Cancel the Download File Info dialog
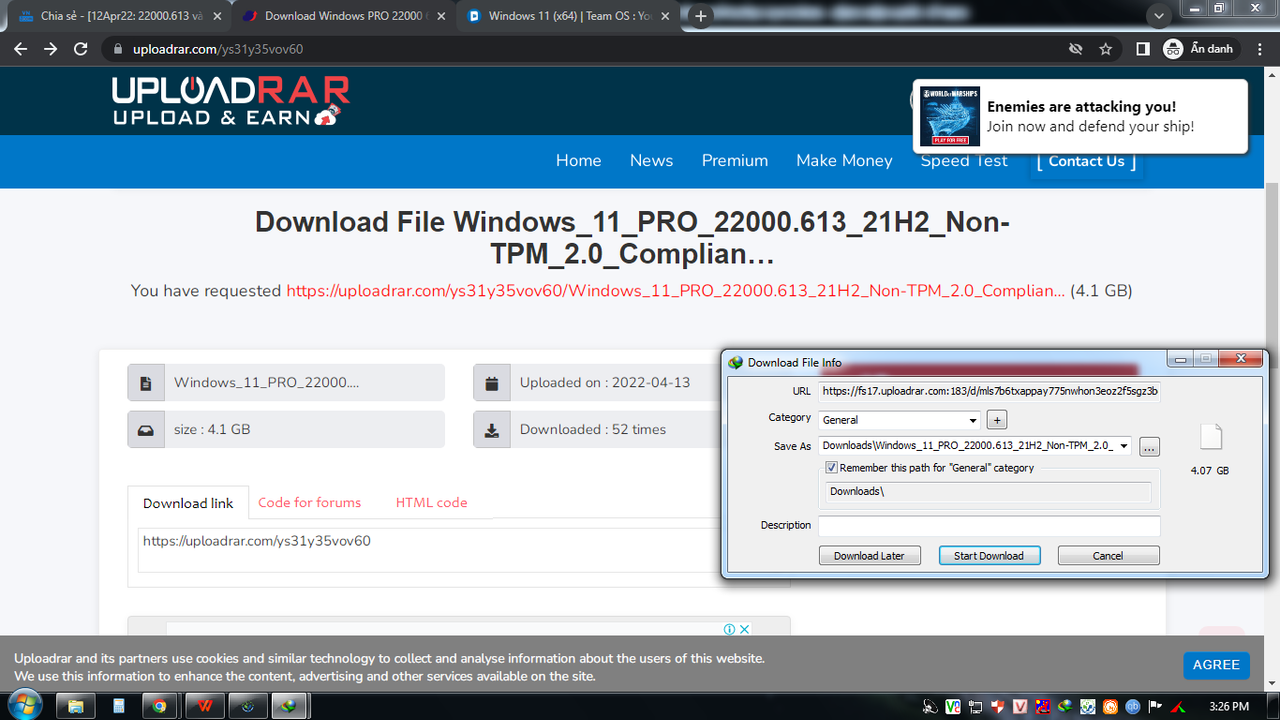 click(1108, 556)
